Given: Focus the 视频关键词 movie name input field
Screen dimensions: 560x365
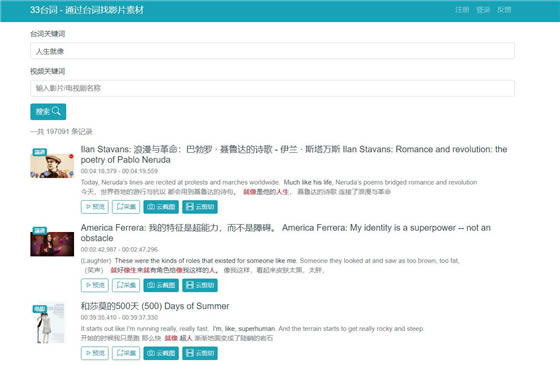Looking at the screenshot, I should pyautogui.click(x=272, y=88).
